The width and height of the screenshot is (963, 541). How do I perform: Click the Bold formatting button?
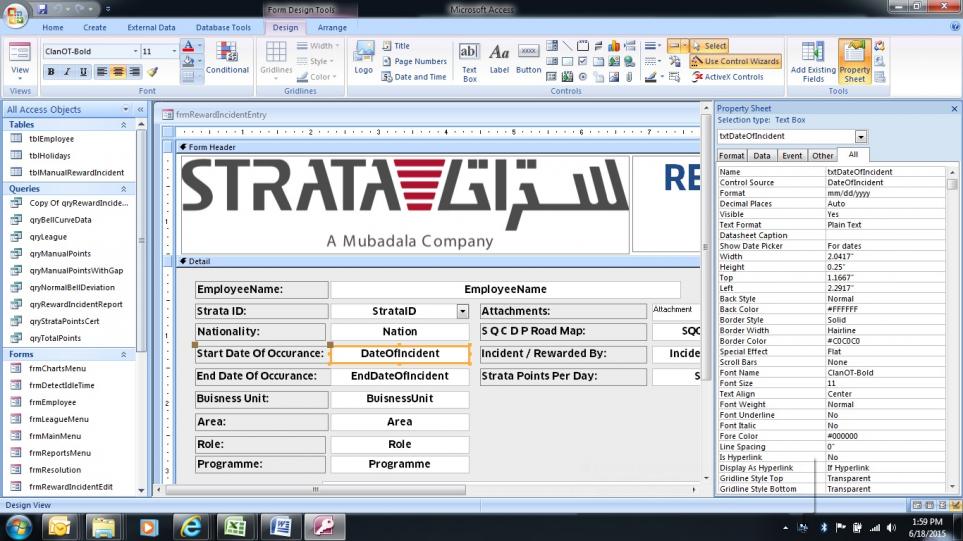51,72
